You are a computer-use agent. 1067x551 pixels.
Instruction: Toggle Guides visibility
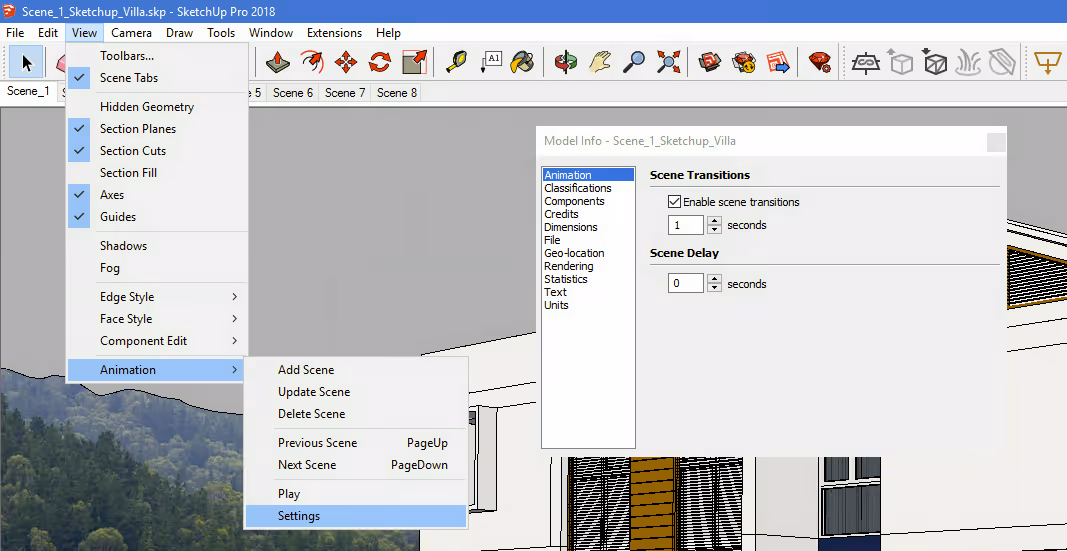(x=157, y=216)
